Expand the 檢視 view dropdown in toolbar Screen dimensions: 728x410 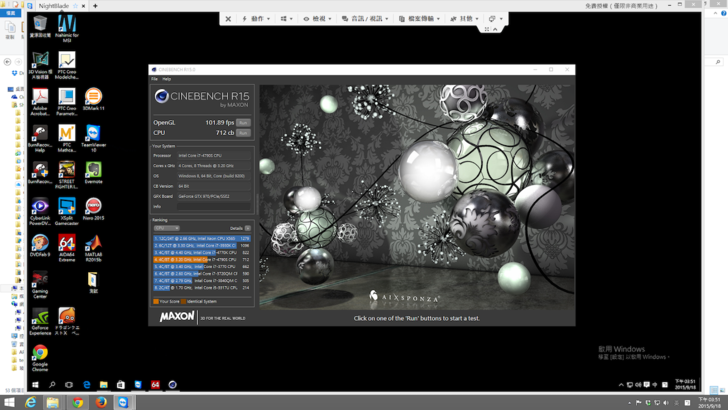click(x=317, y=19)
